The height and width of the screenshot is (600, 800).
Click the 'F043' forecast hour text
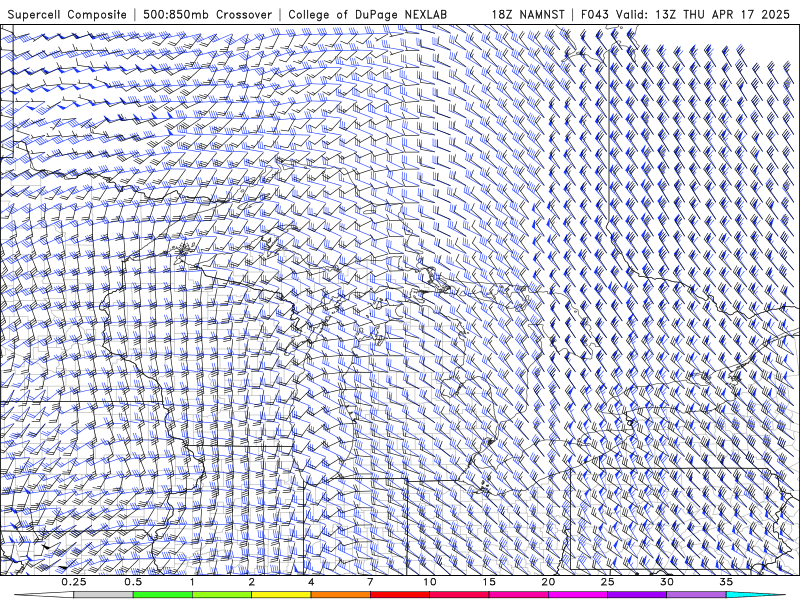coord(595,14)
